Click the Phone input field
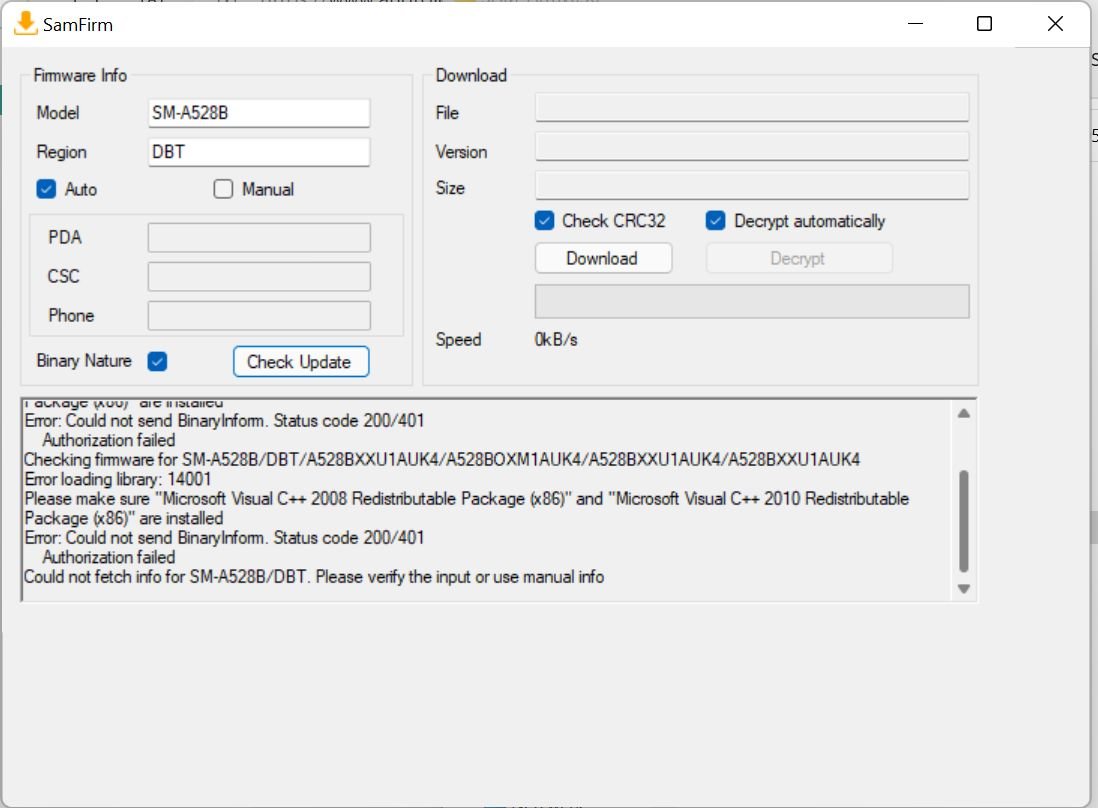This screenshot has height=808, width=1098. [x=259, y=316]
